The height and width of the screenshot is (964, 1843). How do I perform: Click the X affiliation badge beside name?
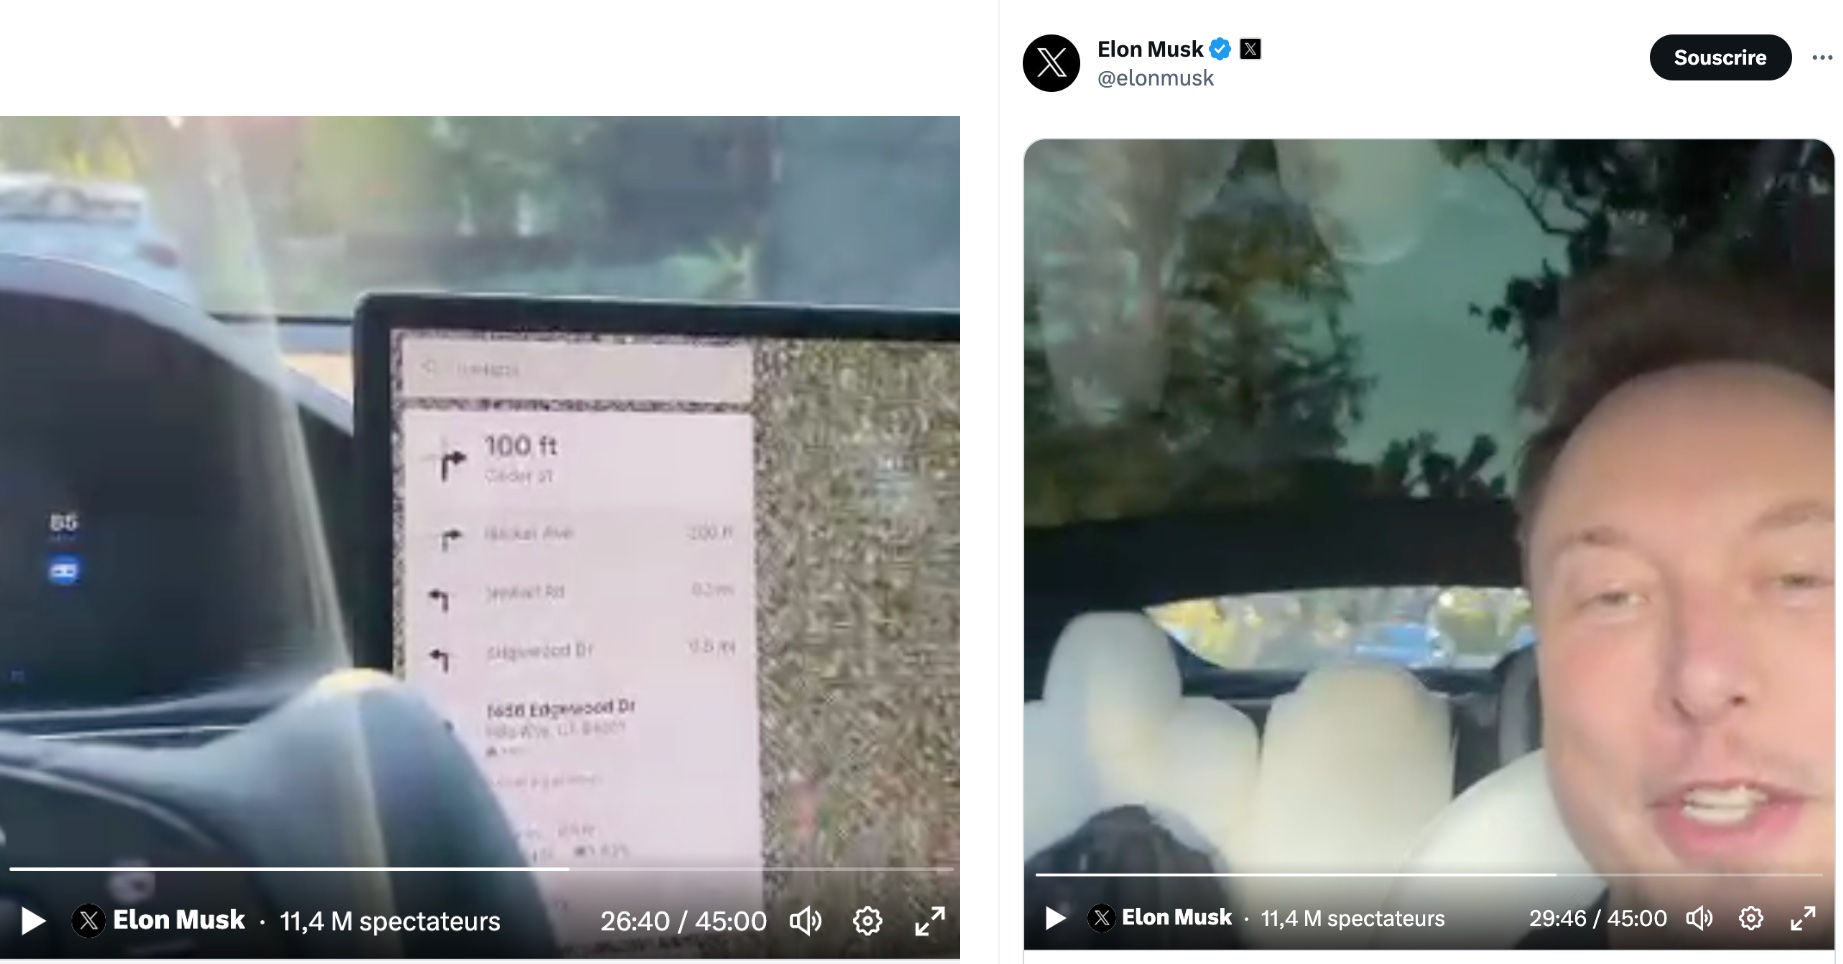click(x=1250, y=49)
